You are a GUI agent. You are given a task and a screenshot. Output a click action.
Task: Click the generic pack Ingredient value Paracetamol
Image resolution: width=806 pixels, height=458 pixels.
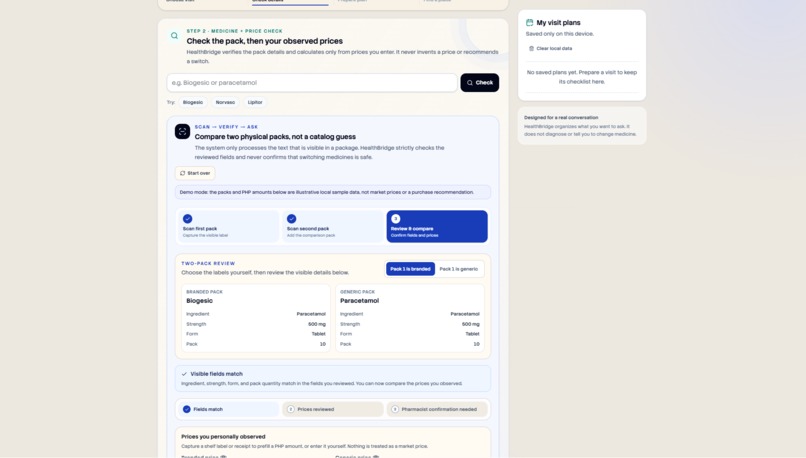tap(465, 314)
